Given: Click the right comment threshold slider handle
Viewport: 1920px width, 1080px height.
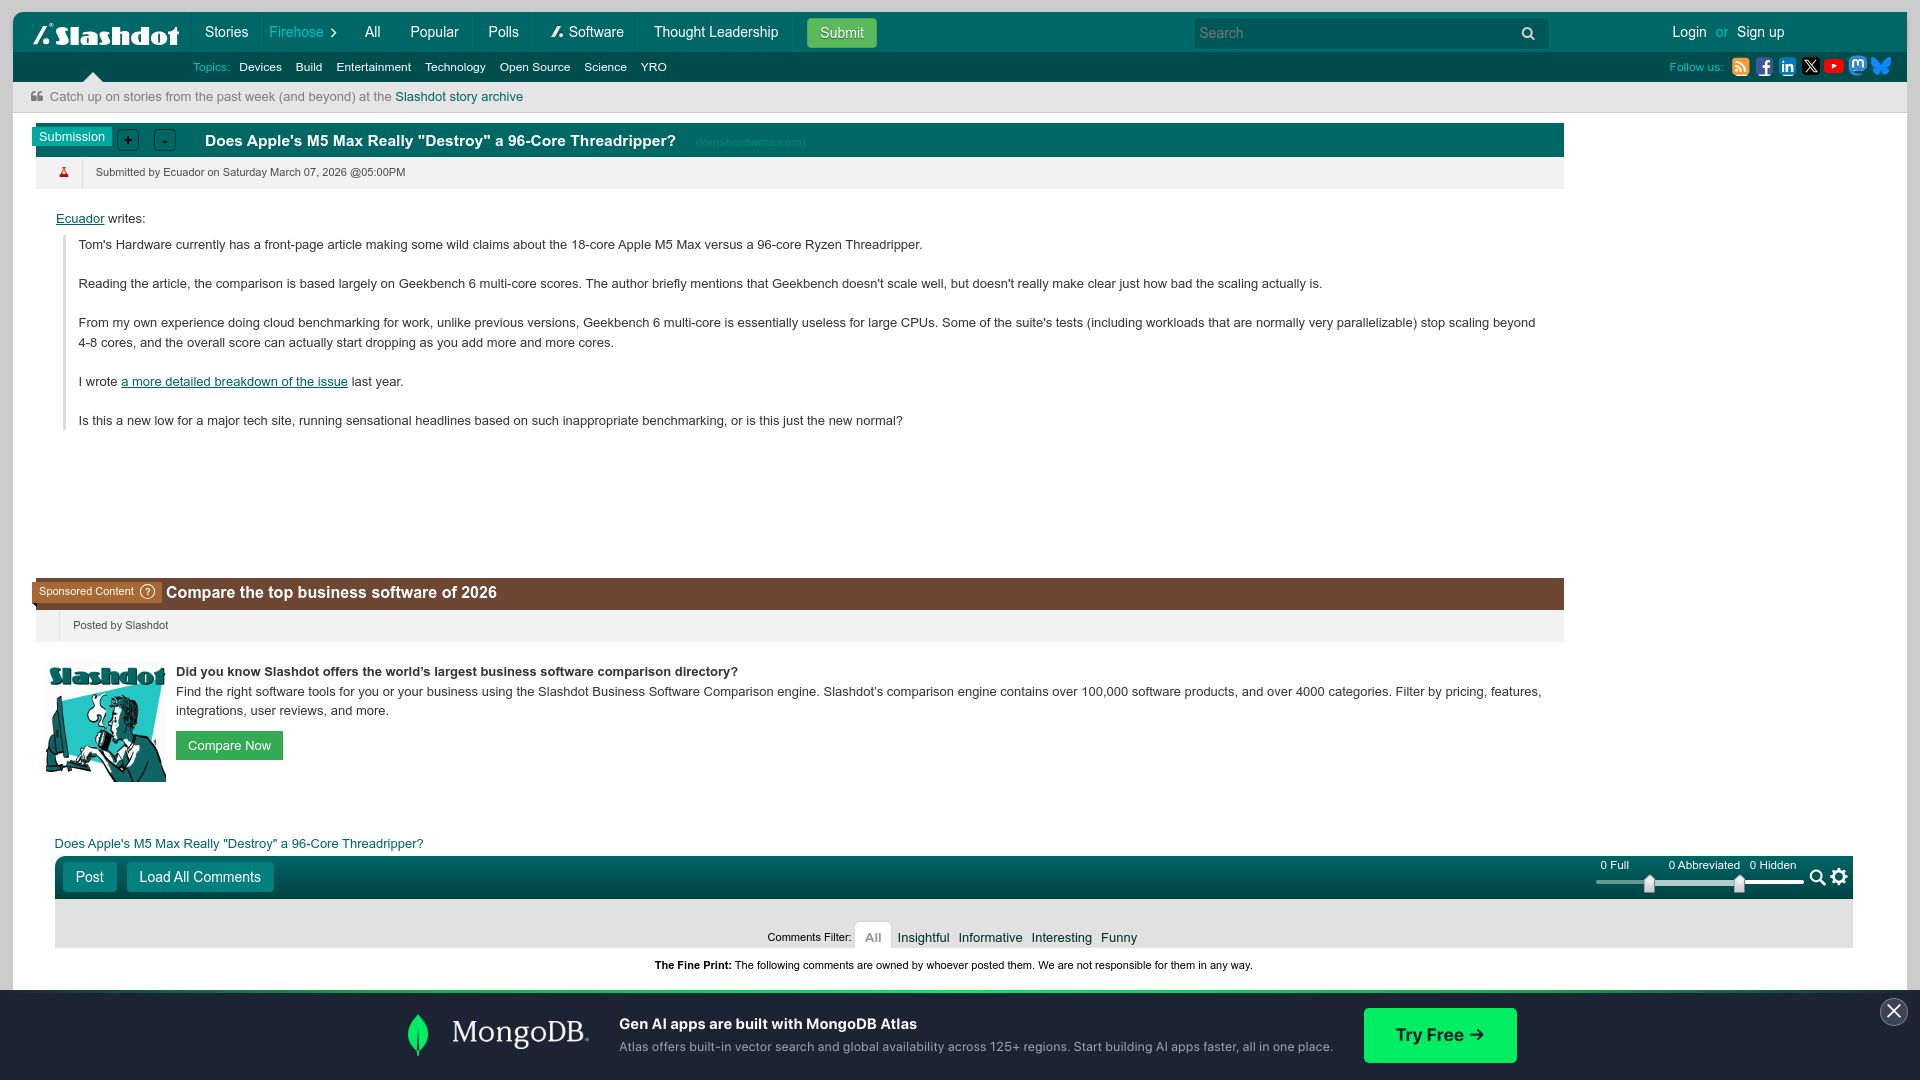Looking at the screenshot, I should tap(1739, 884).
